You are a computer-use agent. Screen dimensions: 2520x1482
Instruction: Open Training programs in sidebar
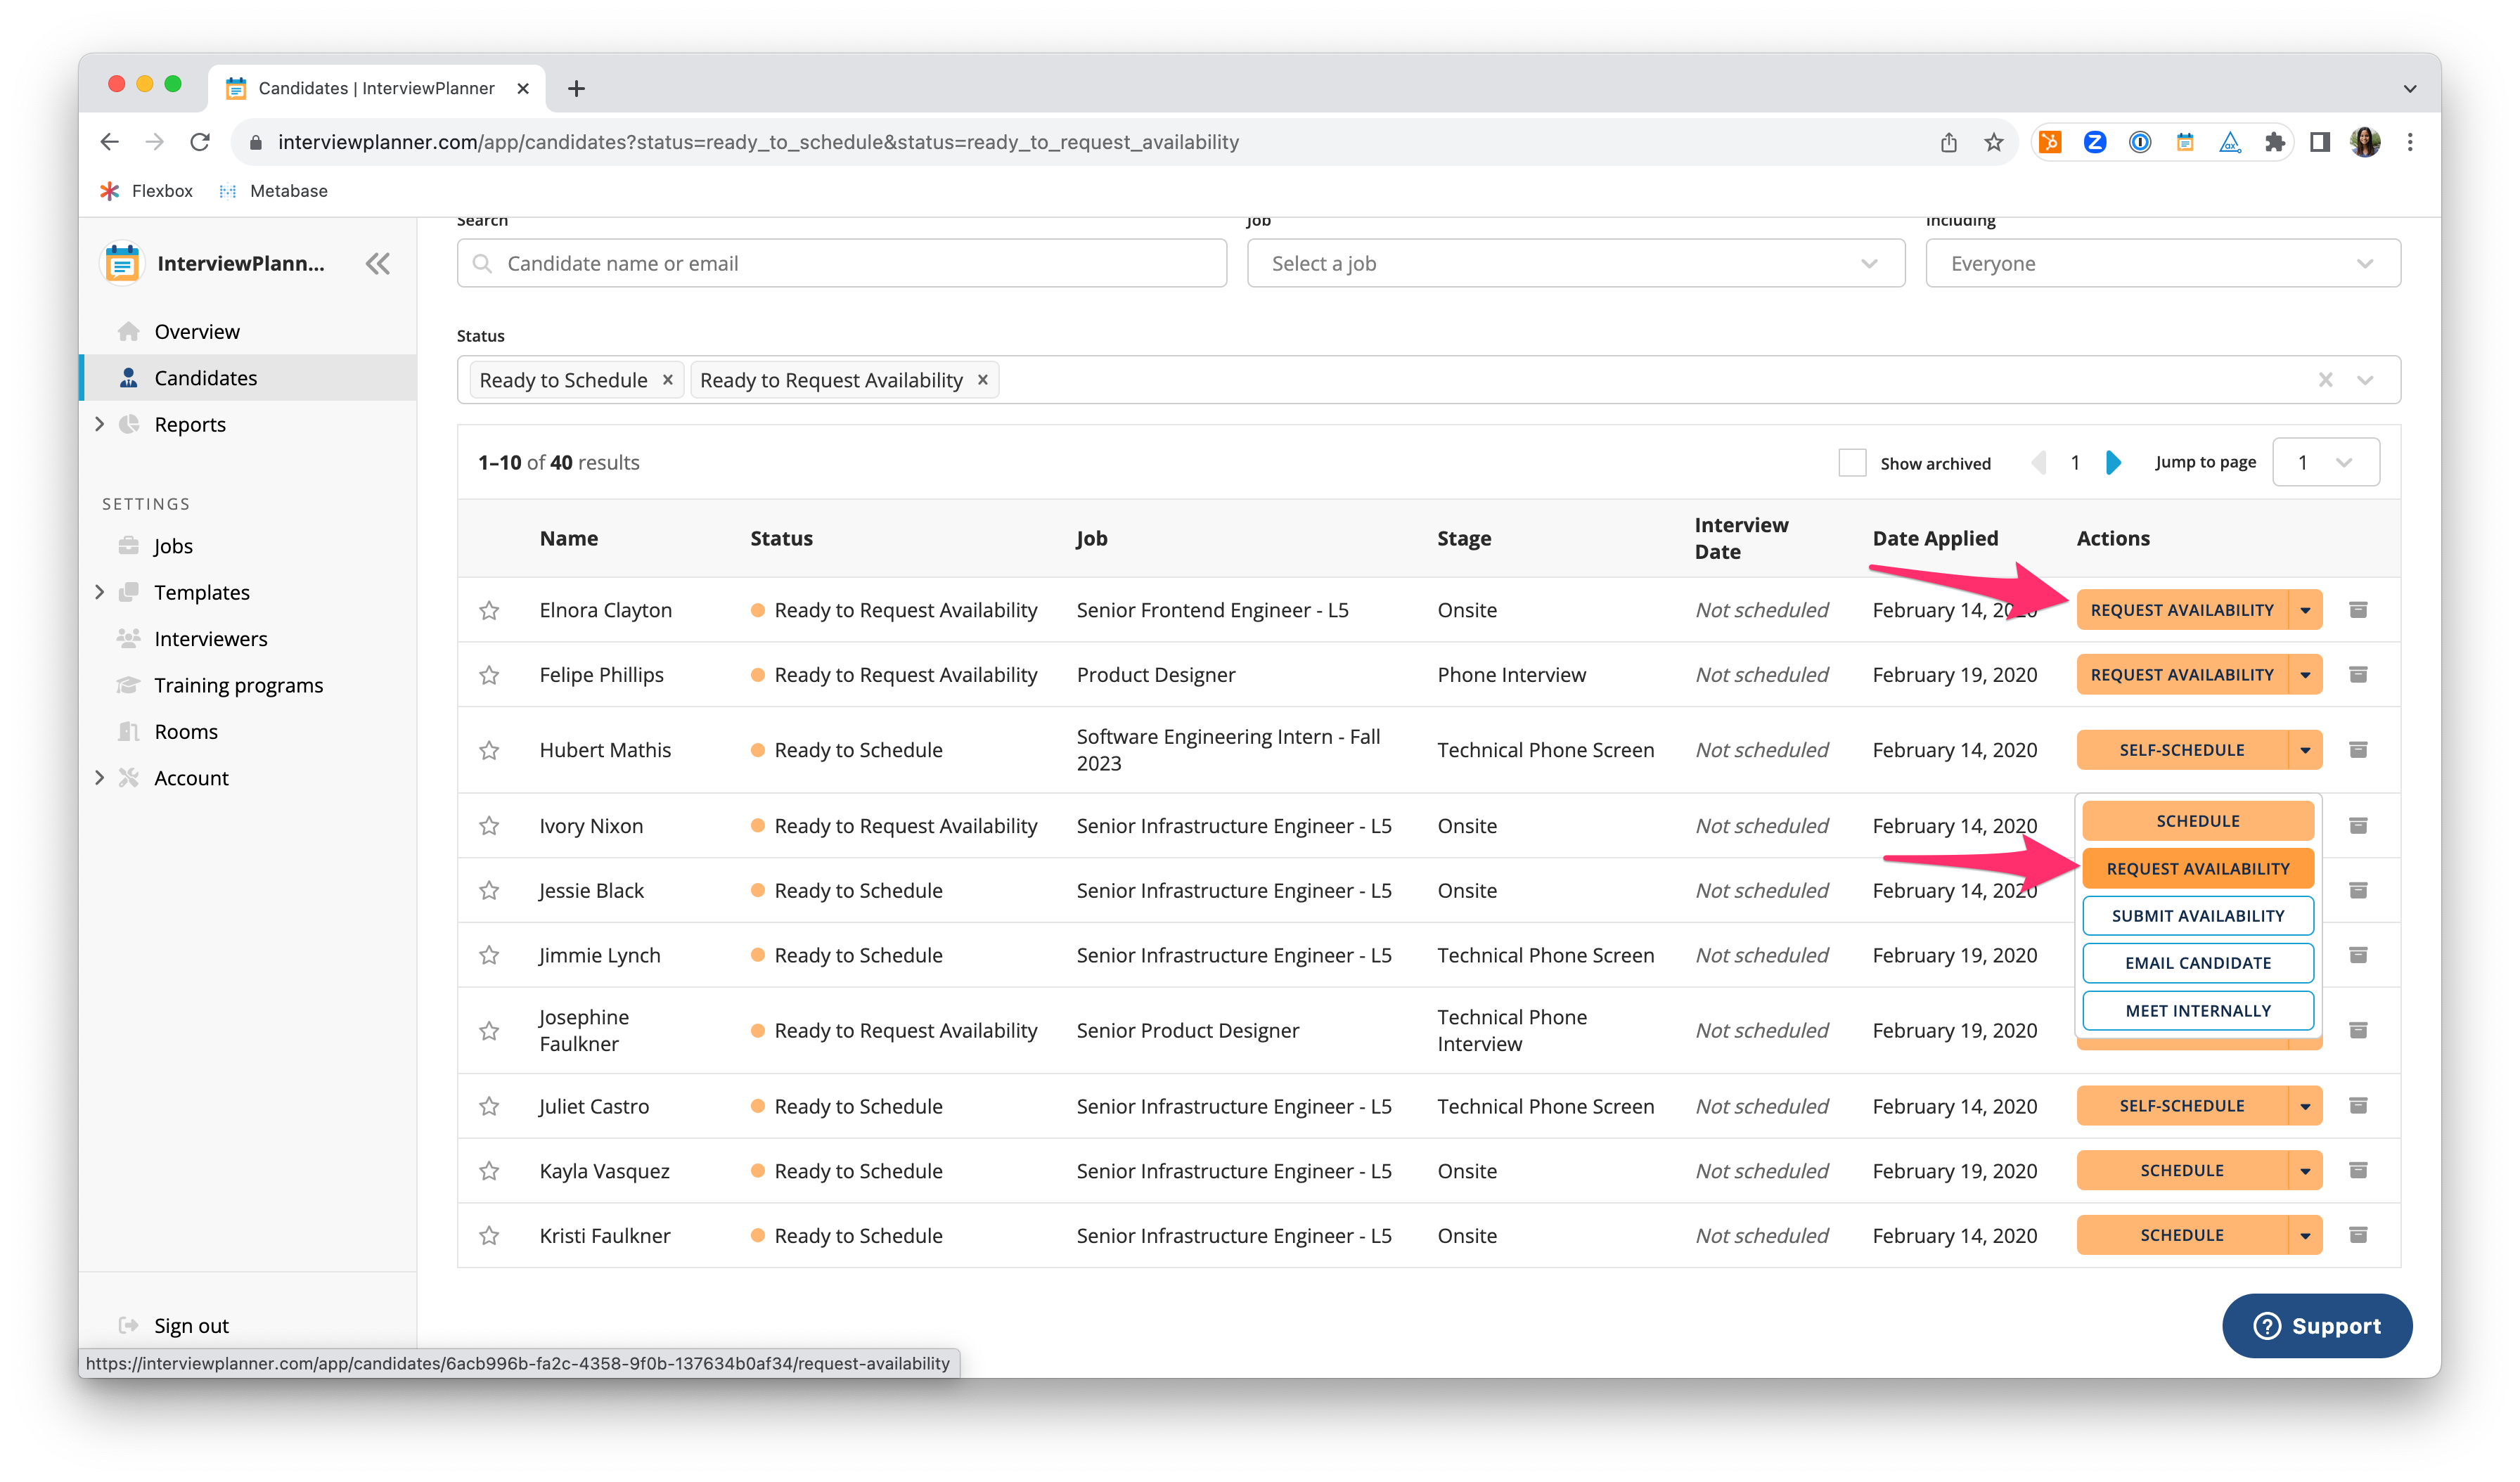pos(238,685)
